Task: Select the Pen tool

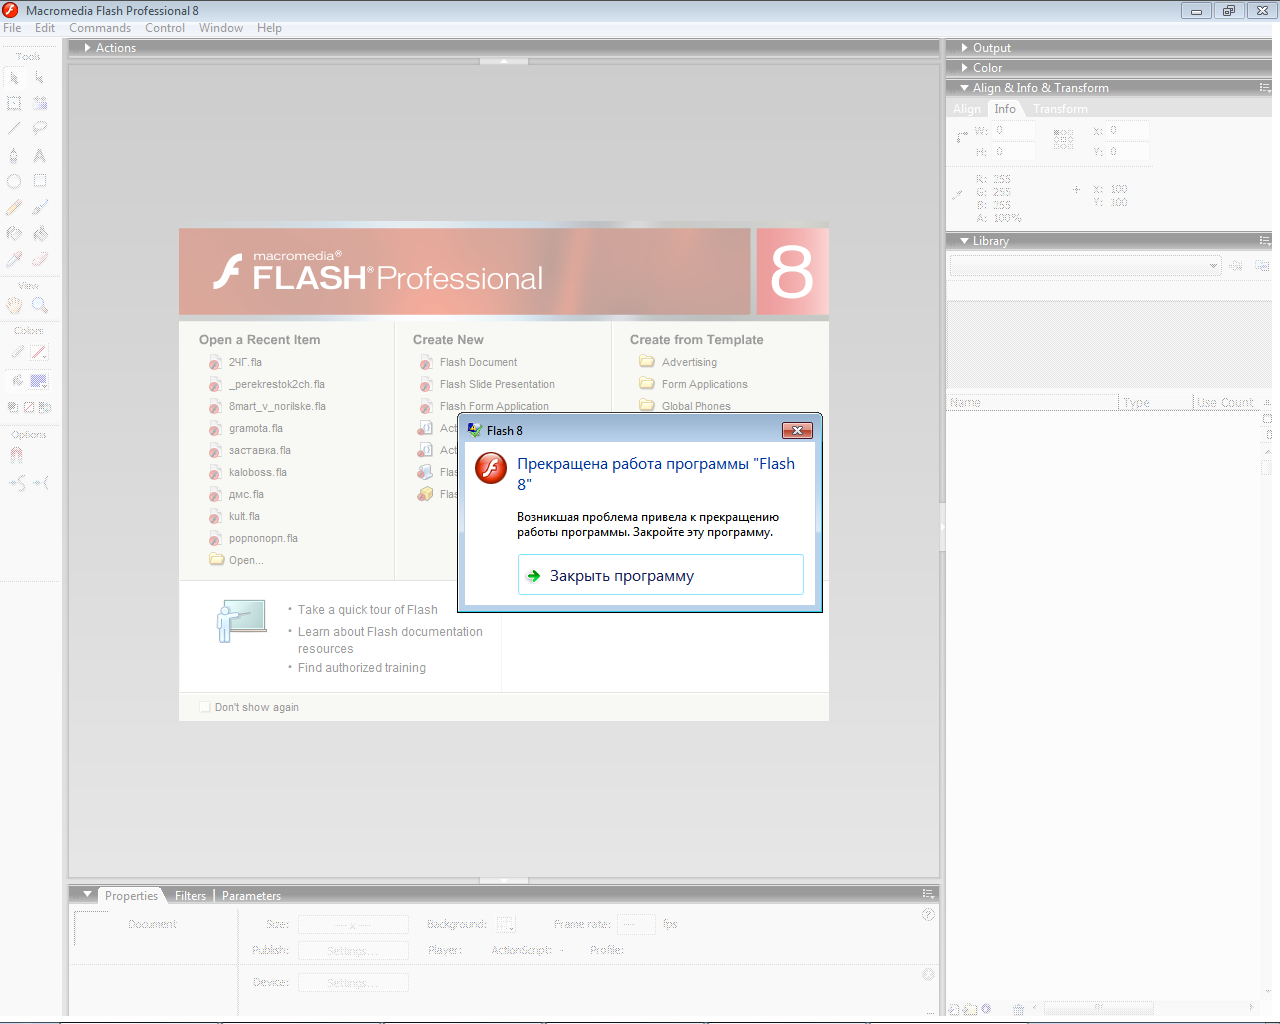Action: click(14, 155)
